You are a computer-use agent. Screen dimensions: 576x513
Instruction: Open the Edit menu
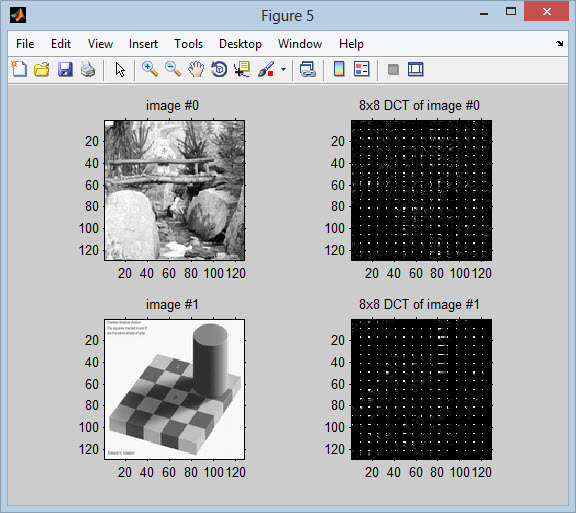61,44
